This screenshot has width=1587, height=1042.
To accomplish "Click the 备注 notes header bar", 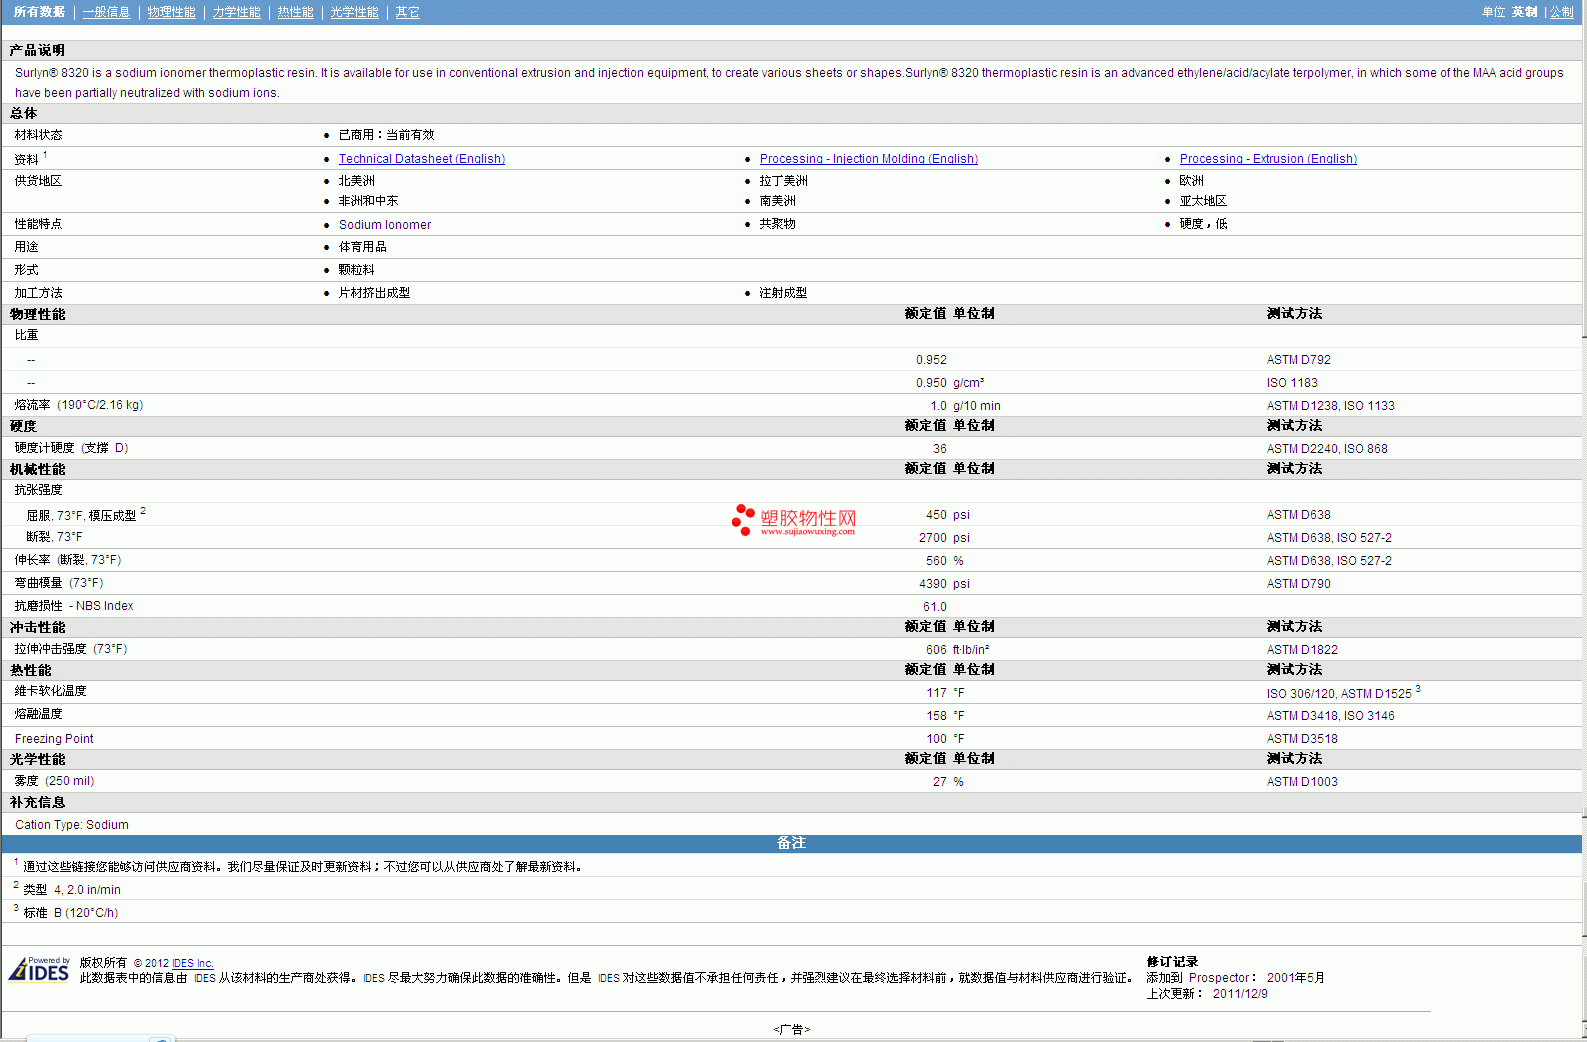I will pos(791,843).
